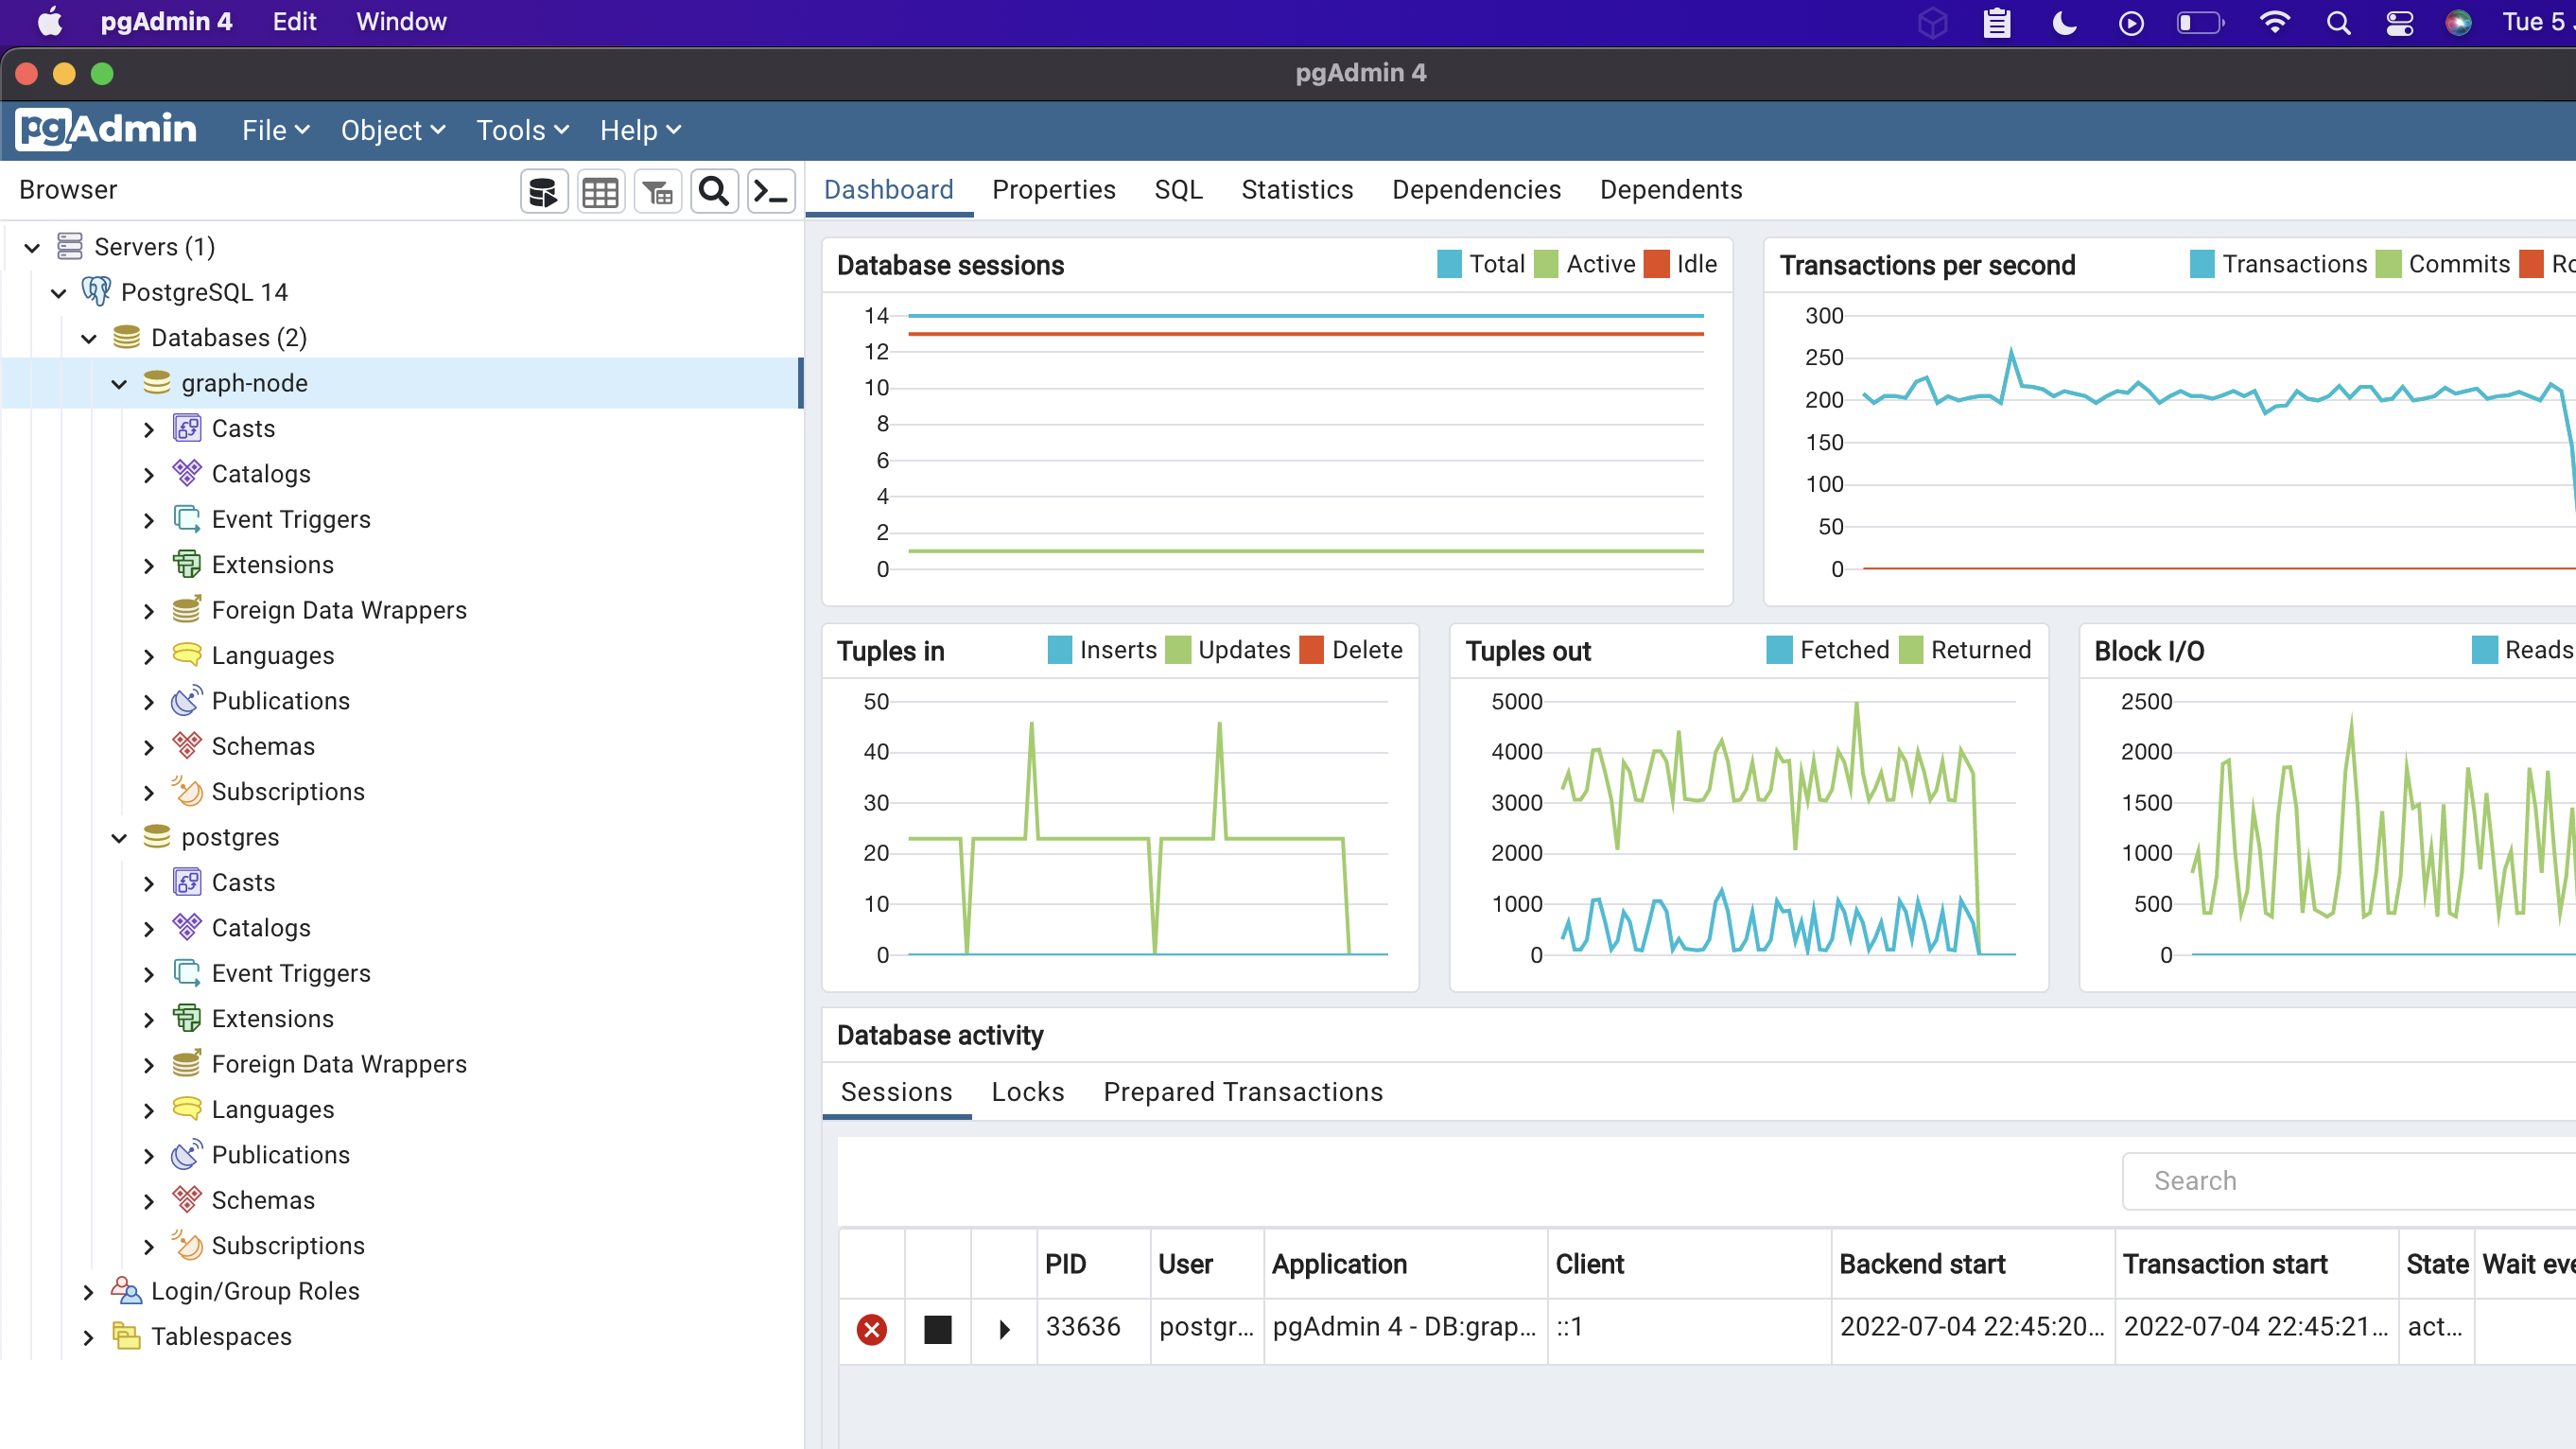This screenshot has height=1449, width=2576.
Task: Open the Prepared Transactions tab
Action: coord(1243,1092)
